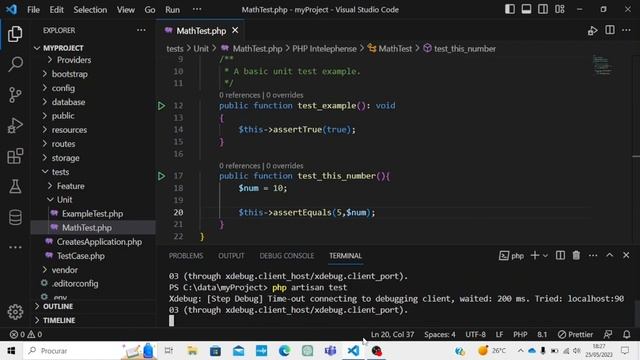Image resolution: width=640 pixels, height=360 pixels.
Task: Click the terminal vertical scrollbar
Action: coord(636,313)
